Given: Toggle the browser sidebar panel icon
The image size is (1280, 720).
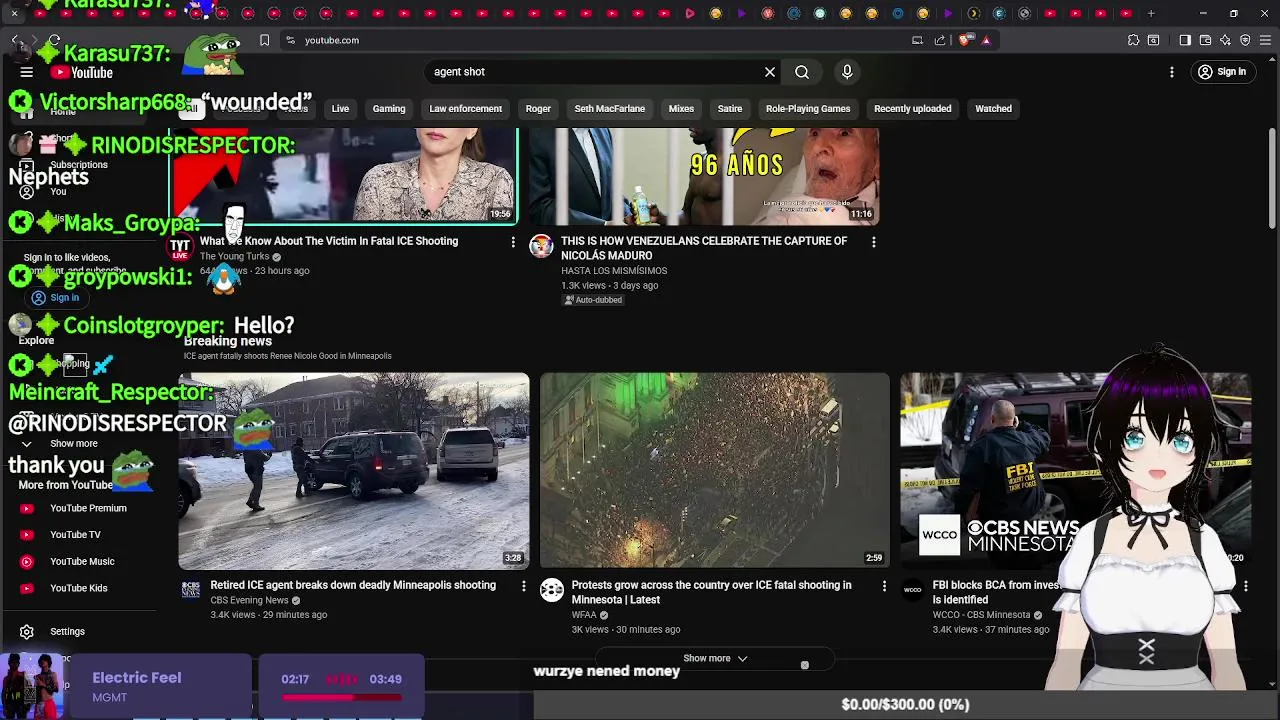Looking at the screenshot, I should (1185, 40).
